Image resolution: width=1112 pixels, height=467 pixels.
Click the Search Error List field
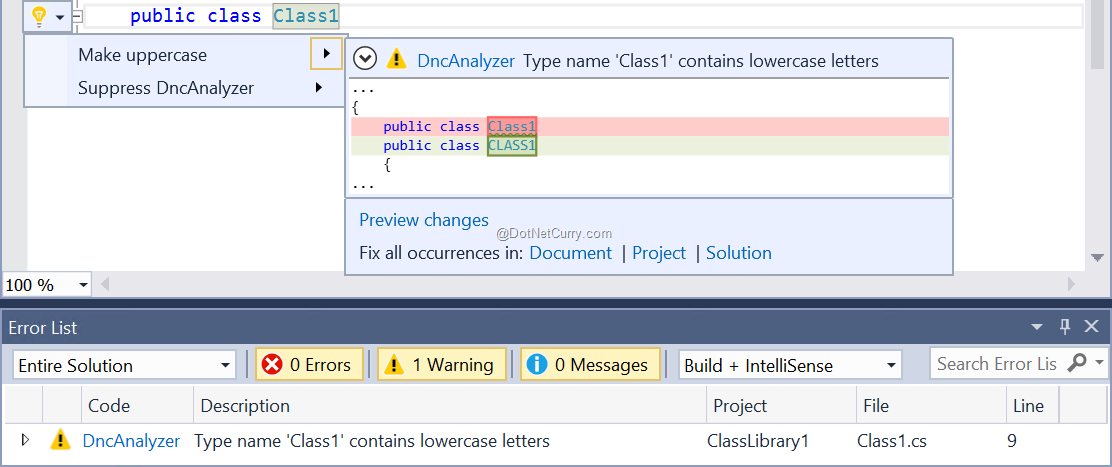tap(996, 364)
